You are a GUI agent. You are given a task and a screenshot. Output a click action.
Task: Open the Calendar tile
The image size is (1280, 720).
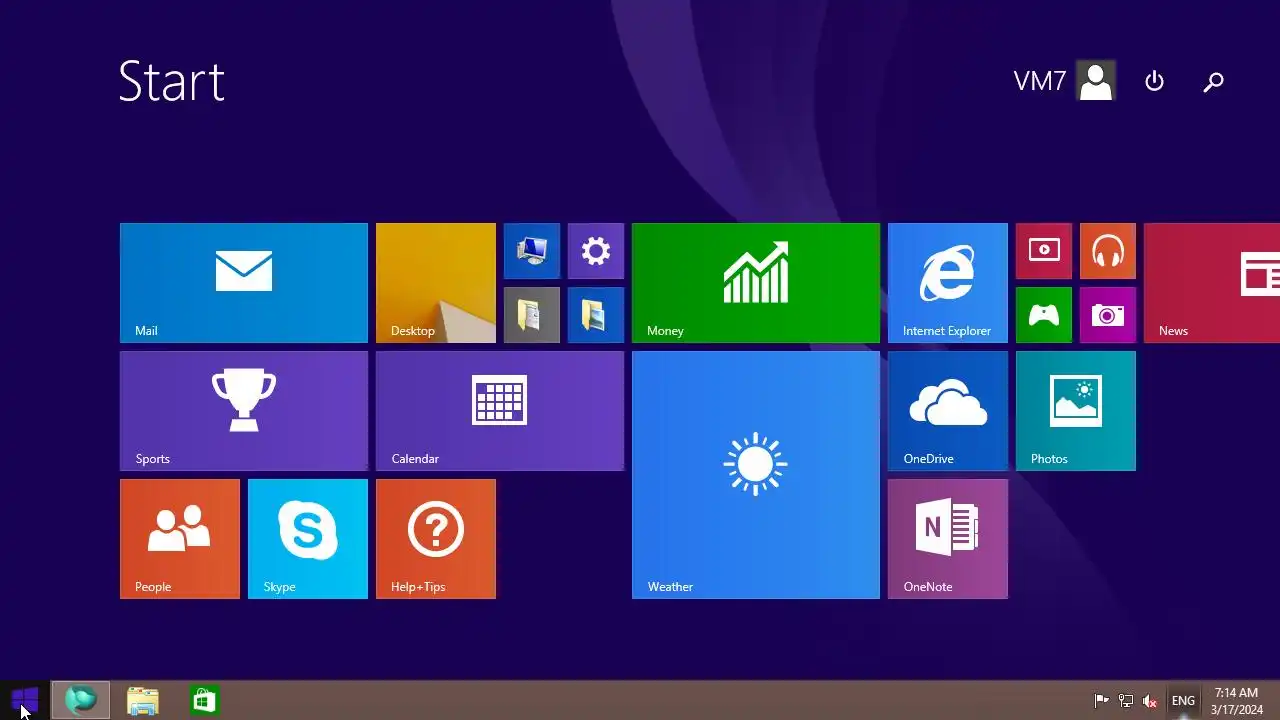tap(500, 411)
